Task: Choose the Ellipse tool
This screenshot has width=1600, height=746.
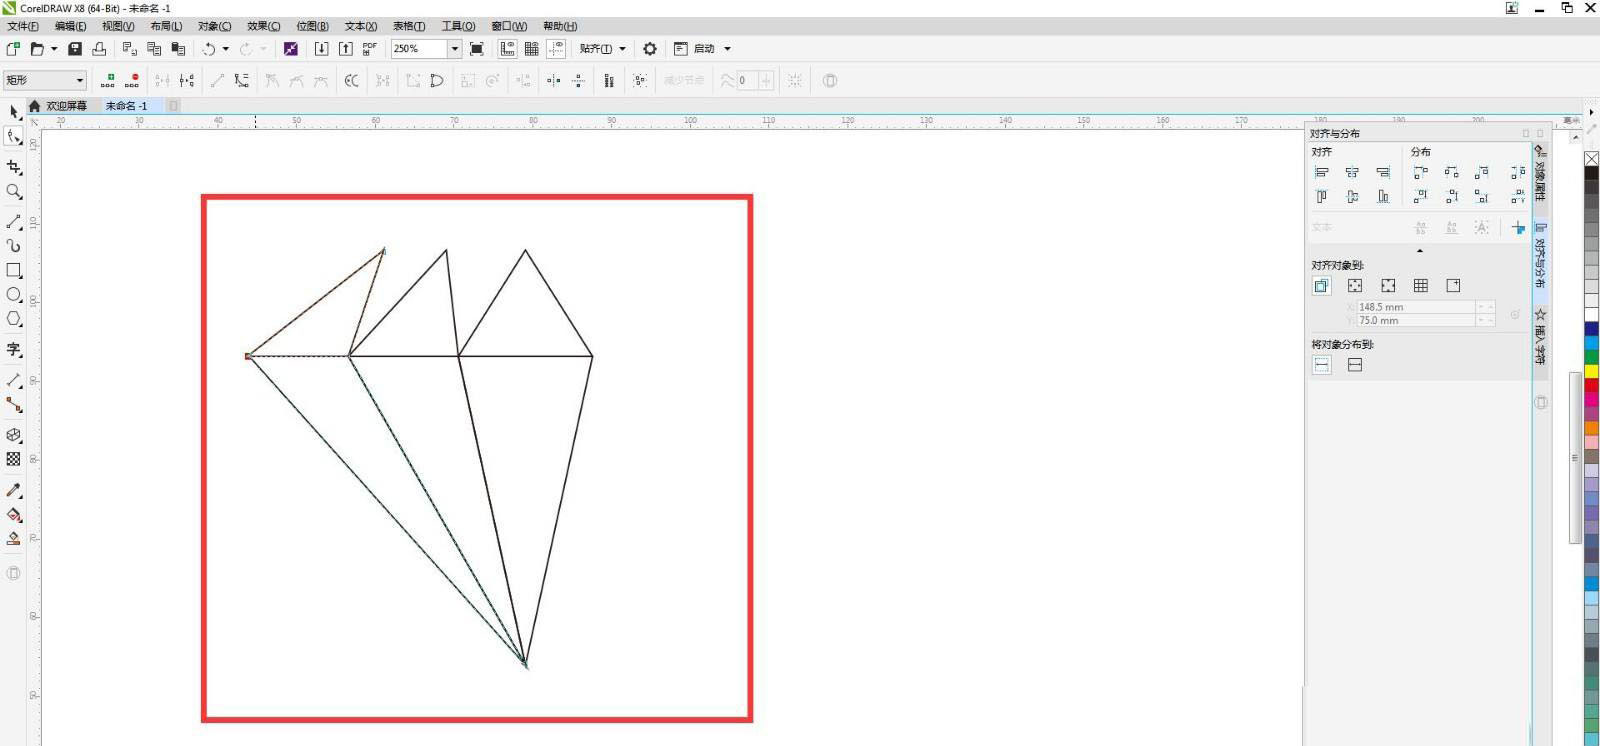Action: (x=14, y=295)
